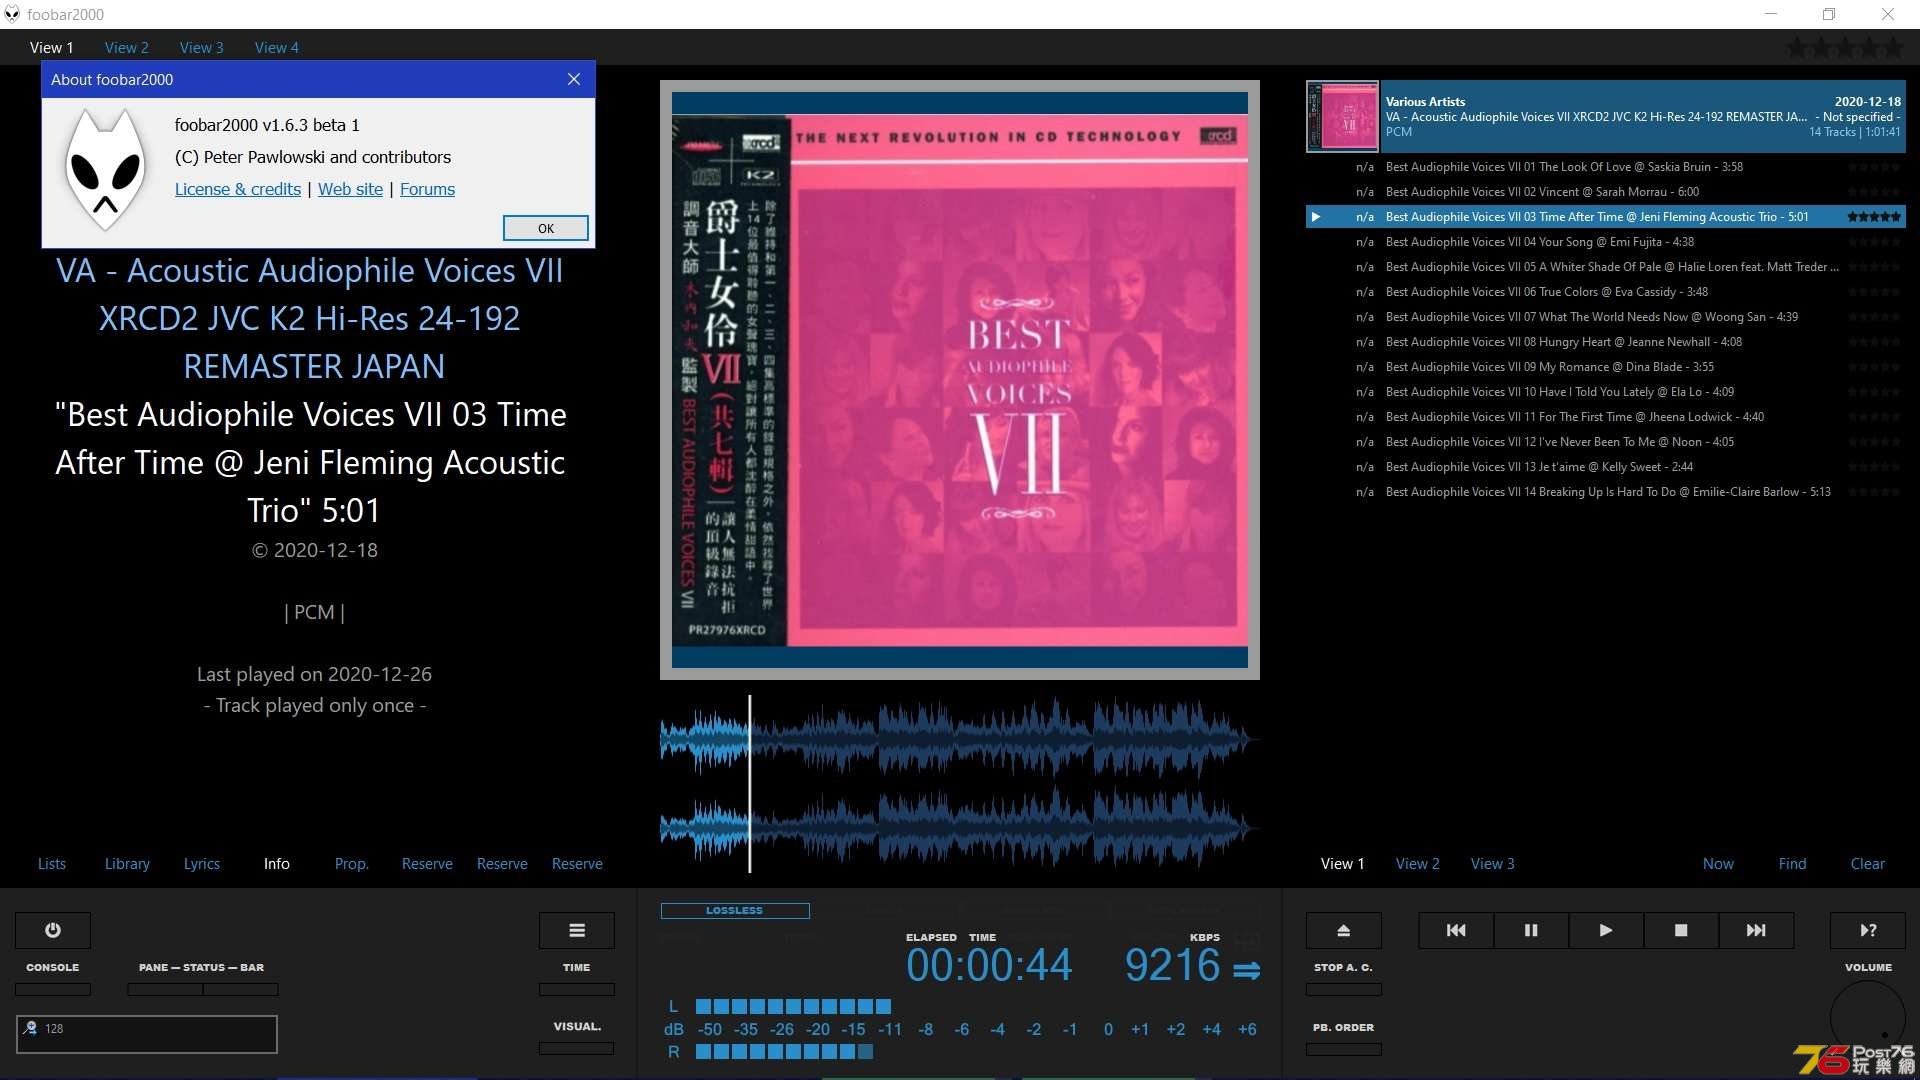Click the large album cover artwork

[960, 380]
